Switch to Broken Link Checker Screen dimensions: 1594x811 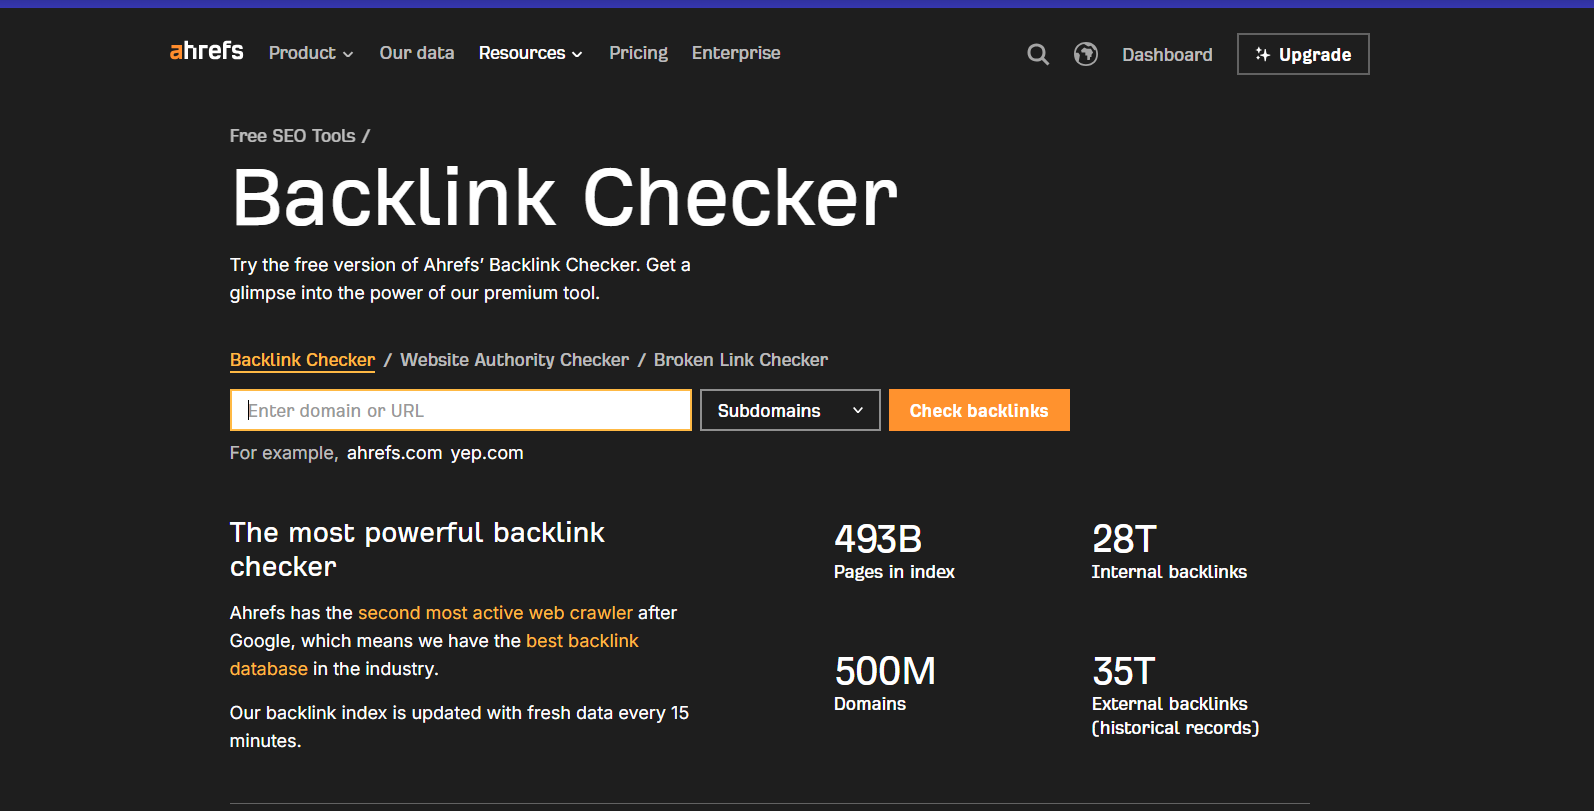[741, 360]
